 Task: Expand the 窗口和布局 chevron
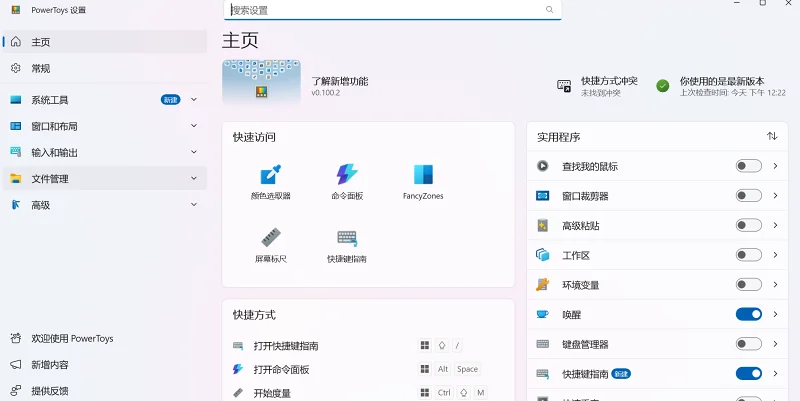click(x=194, y=126)
